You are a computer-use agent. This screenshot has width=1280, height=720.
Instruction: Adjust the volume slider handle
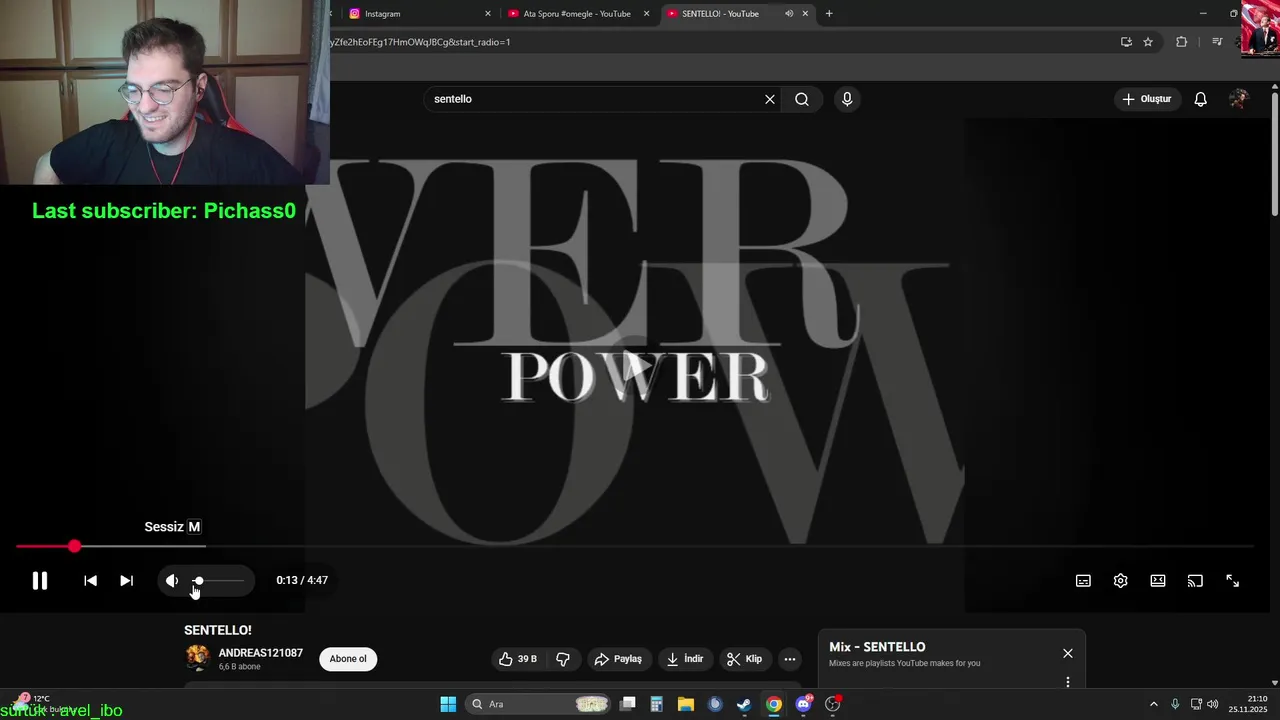(198, 581)
